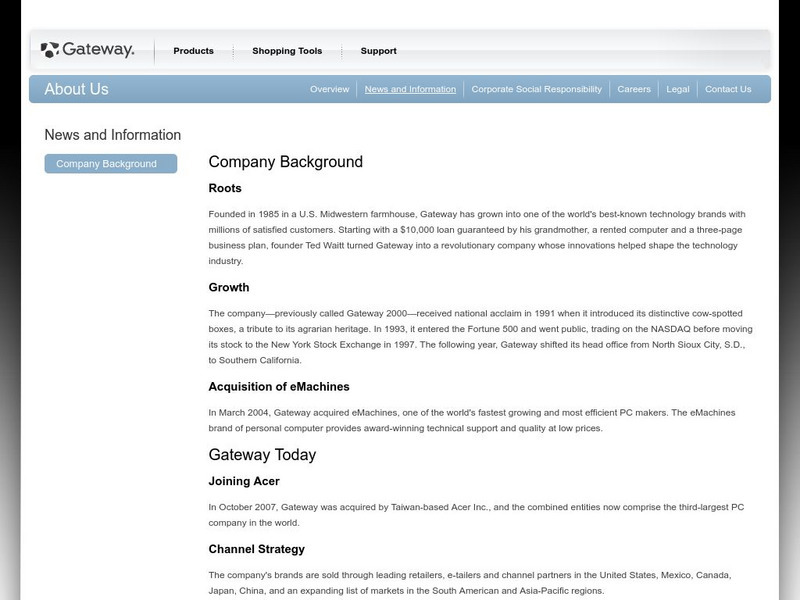Open the Legal page link
The width and height of the screenshot is (800, 600).
[x=678, y=89]
